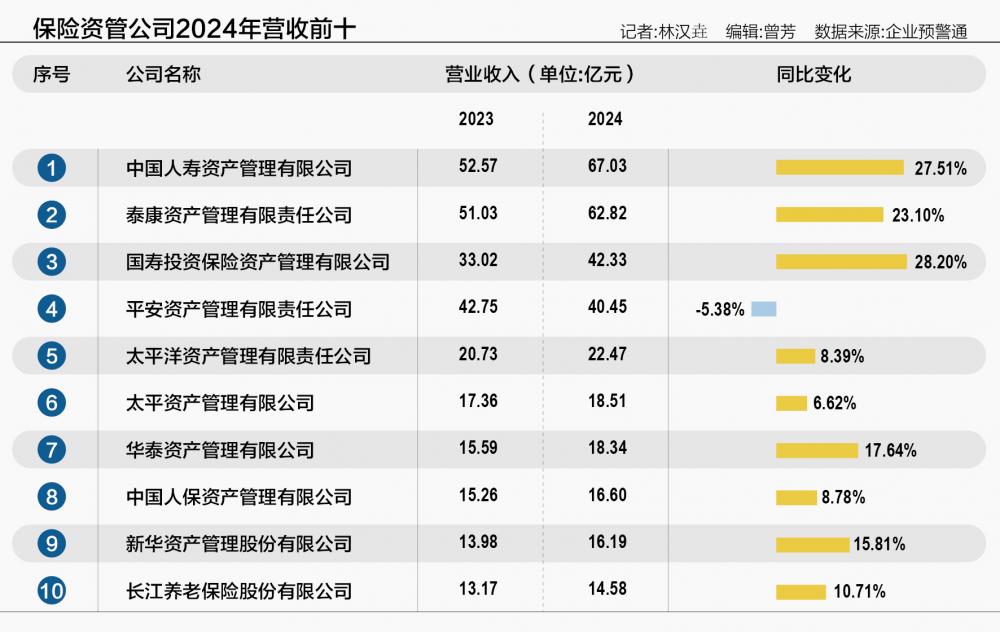Select the 2023 revenue value 42.75
Image resolution: width=1000 pixels, height=632 pixels.
tap(478, 307)
